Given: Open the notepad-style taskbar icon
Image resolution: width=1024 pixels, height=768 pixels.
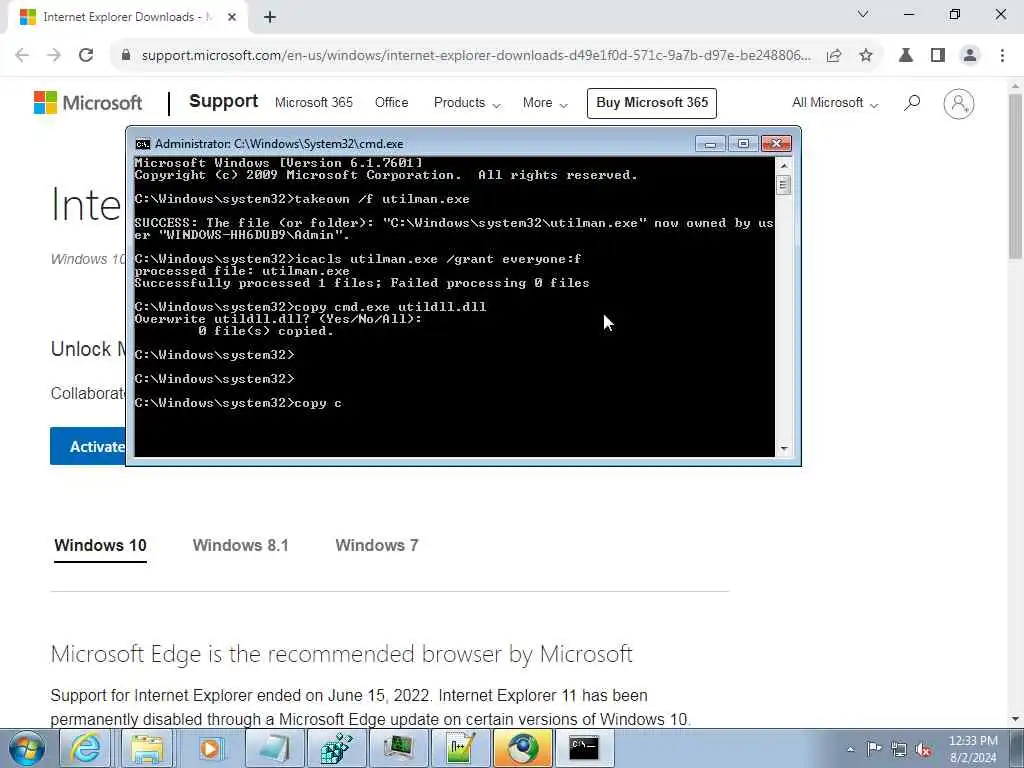Looking at the screenshot, I should [274, 748].
